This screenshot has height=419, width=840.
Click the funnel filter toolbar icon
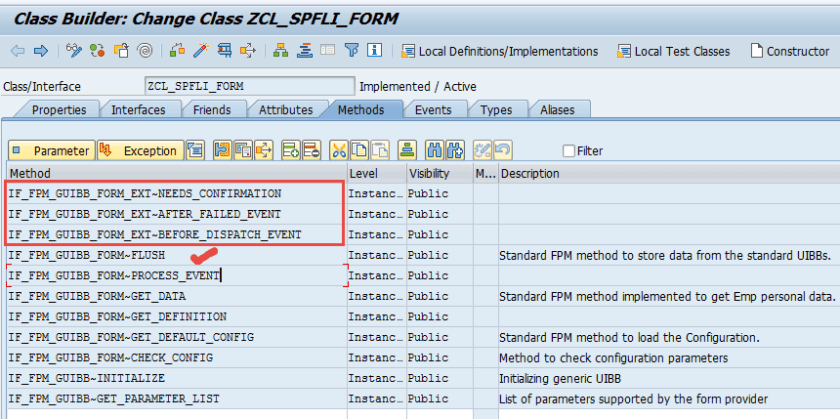(351, 51)
